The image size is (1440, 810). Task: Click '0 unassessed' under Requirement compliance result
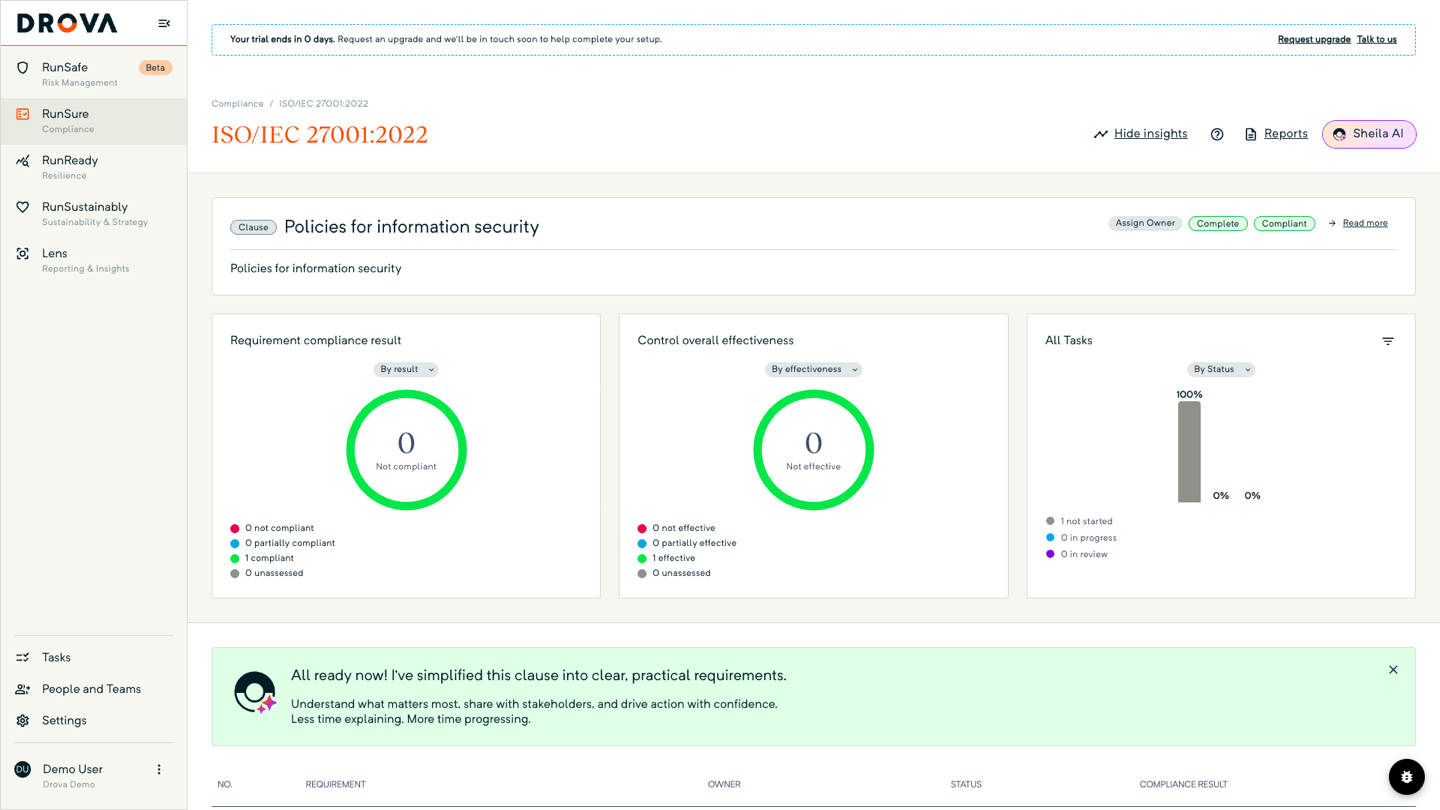click(274, 573)
